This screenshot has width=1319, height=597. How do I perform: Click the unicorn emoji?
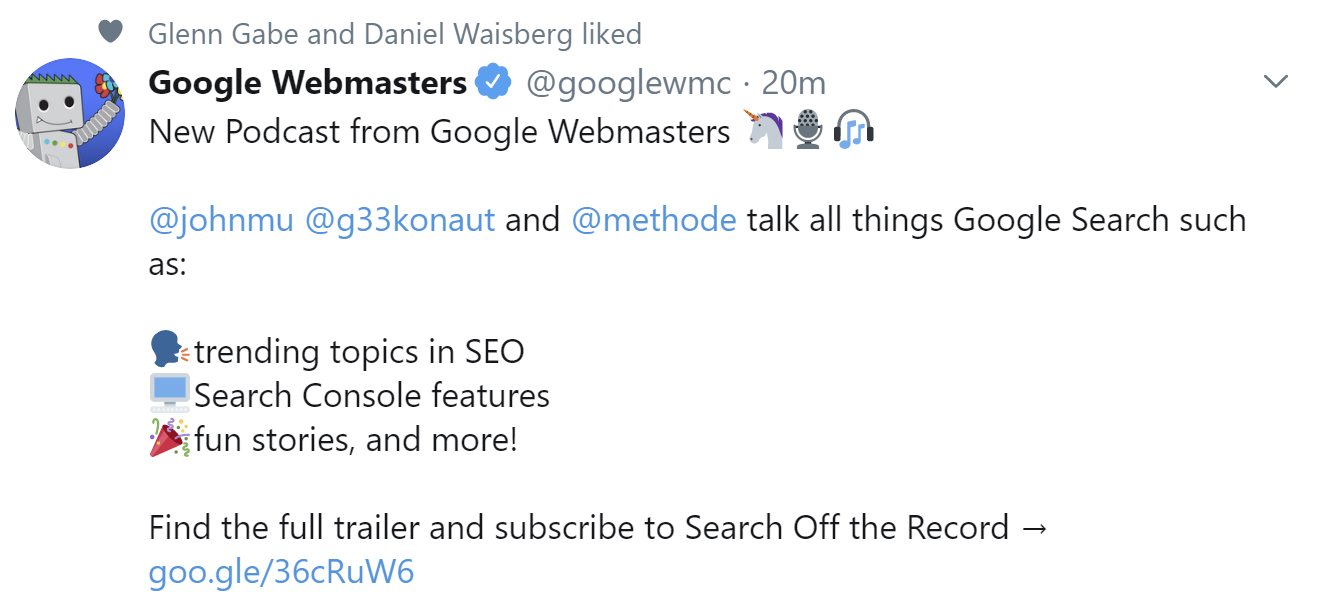pyautogui.click(x=764, y=129)
